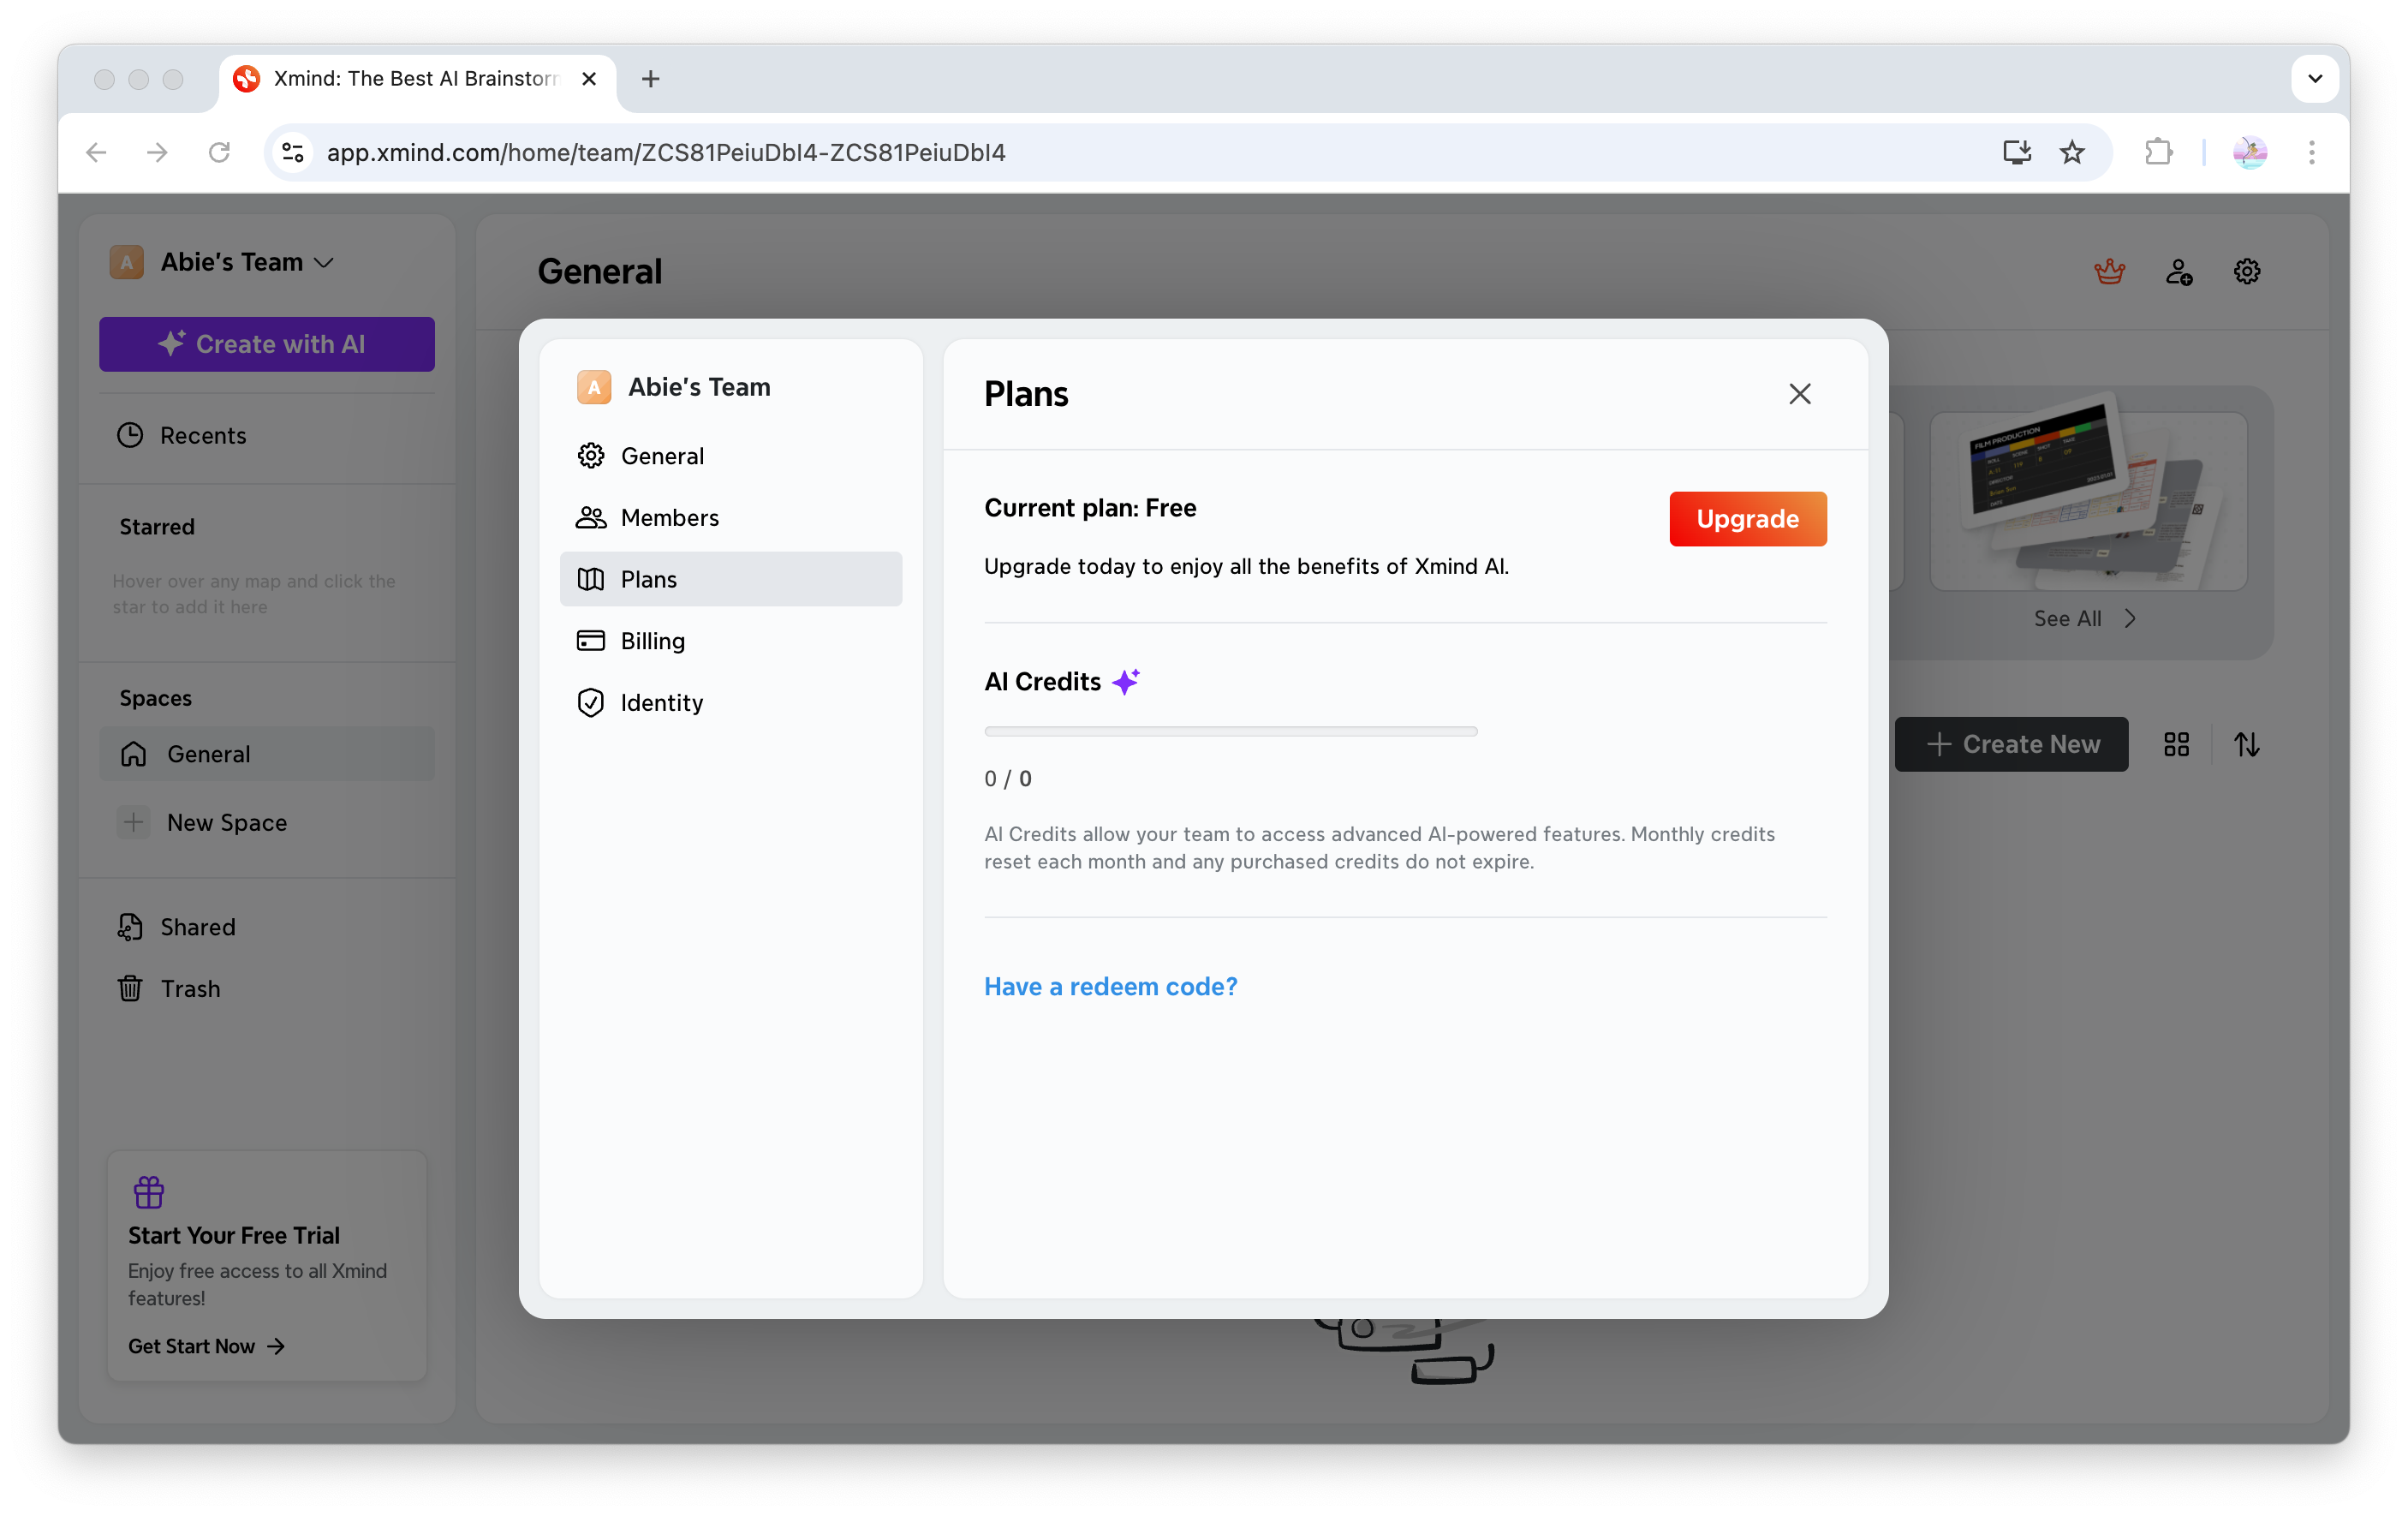Click the Starred section heading
The width and height of the screenshot is (2408, 1516).
[x=157, y=526]
